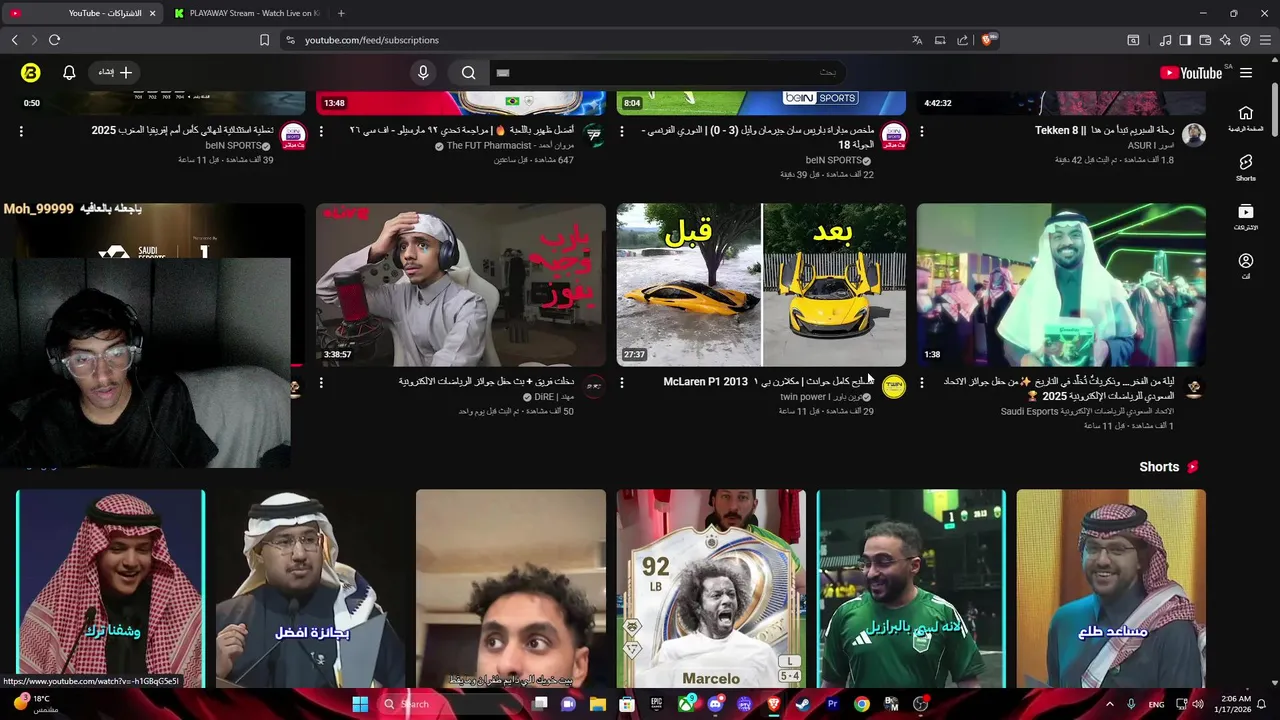Open the beIN SPORTS channel avatar for PSG highlights
Viewport: 1280px width, 720px height.
894,136
